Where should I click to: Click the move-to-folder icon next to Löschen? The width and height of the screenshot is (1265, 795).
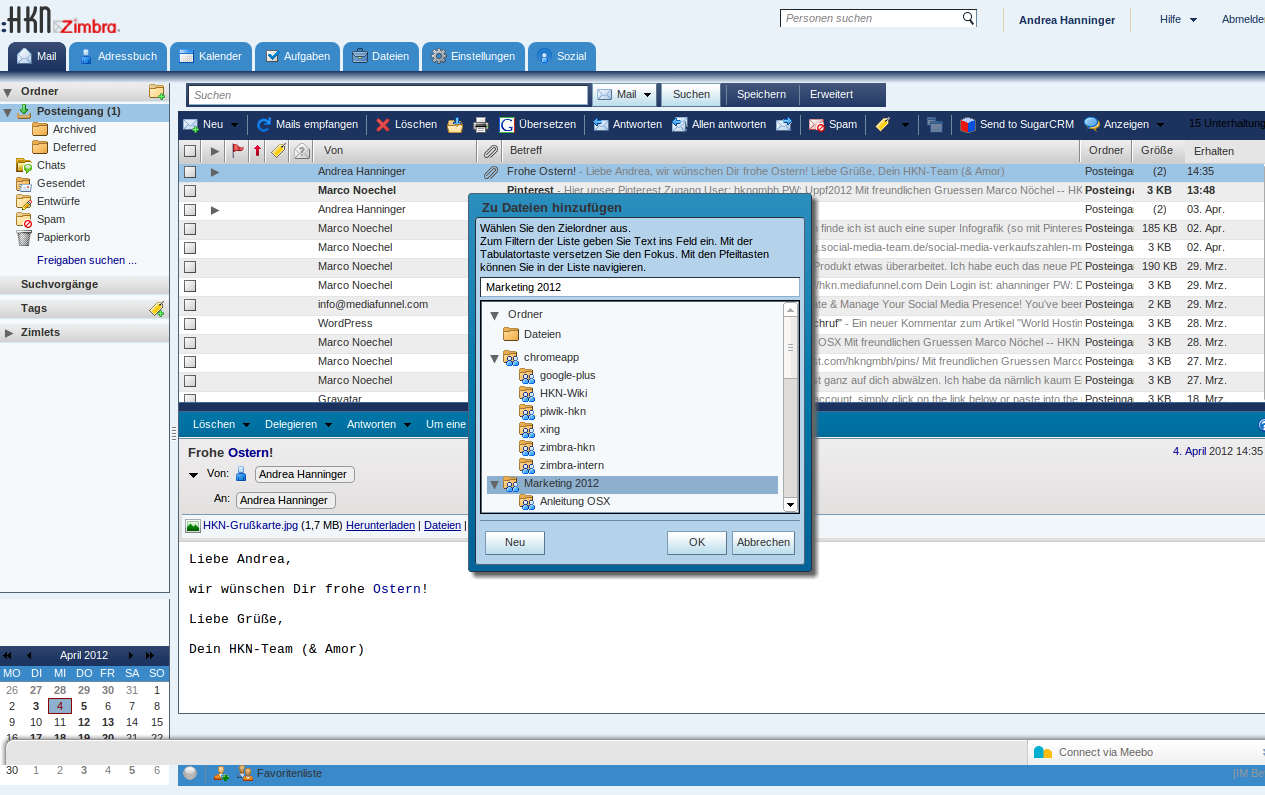[455, 125]
